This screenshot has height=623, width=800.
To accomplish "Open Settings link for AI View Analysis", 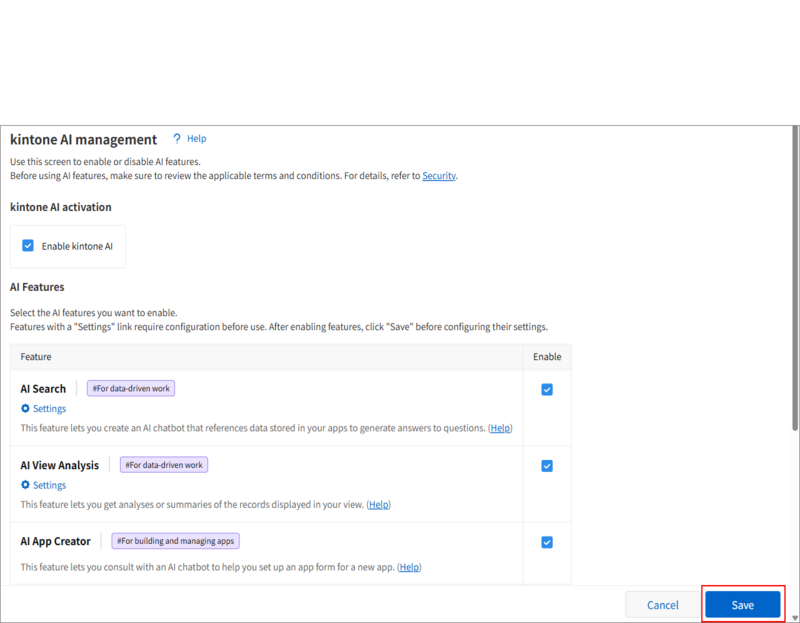I will click(x=49, y=485).
